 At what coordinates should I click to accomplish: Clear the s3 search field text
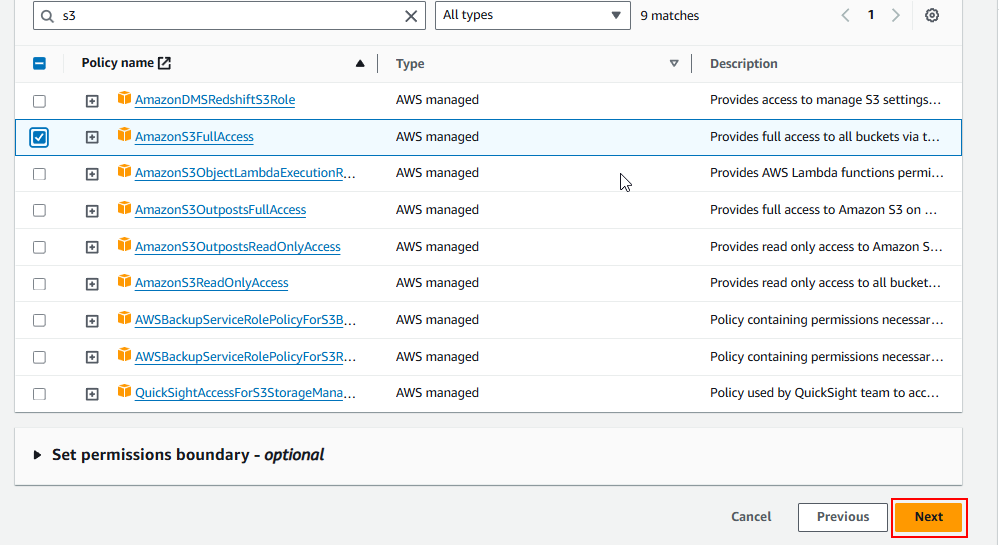point(411,16)
